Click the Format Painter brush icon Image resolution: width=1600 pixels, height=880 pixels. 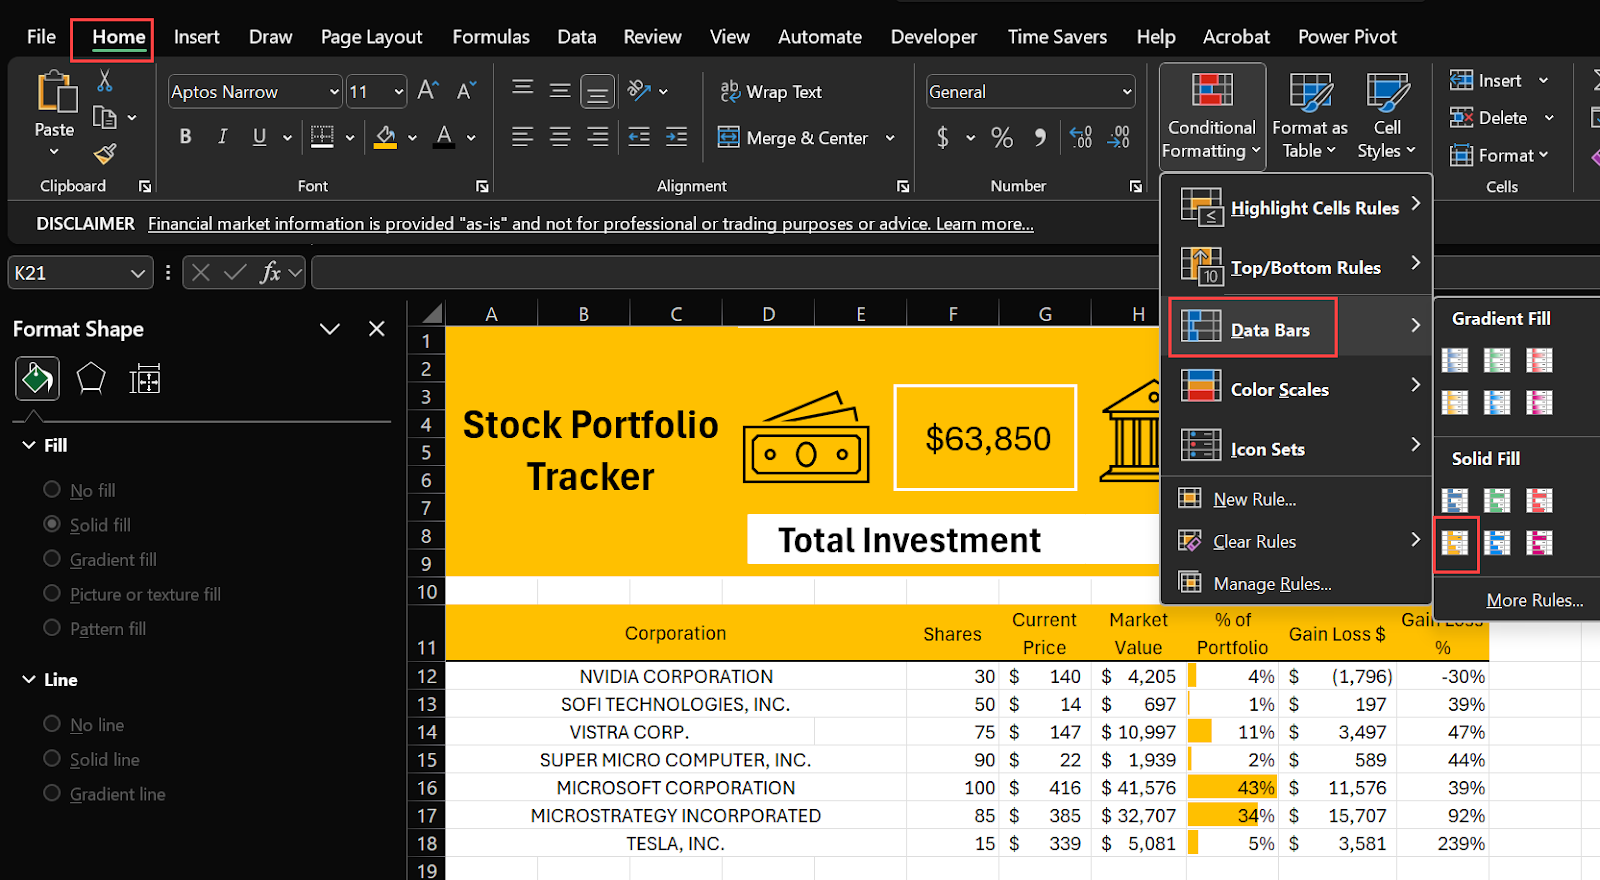(104, 154)
